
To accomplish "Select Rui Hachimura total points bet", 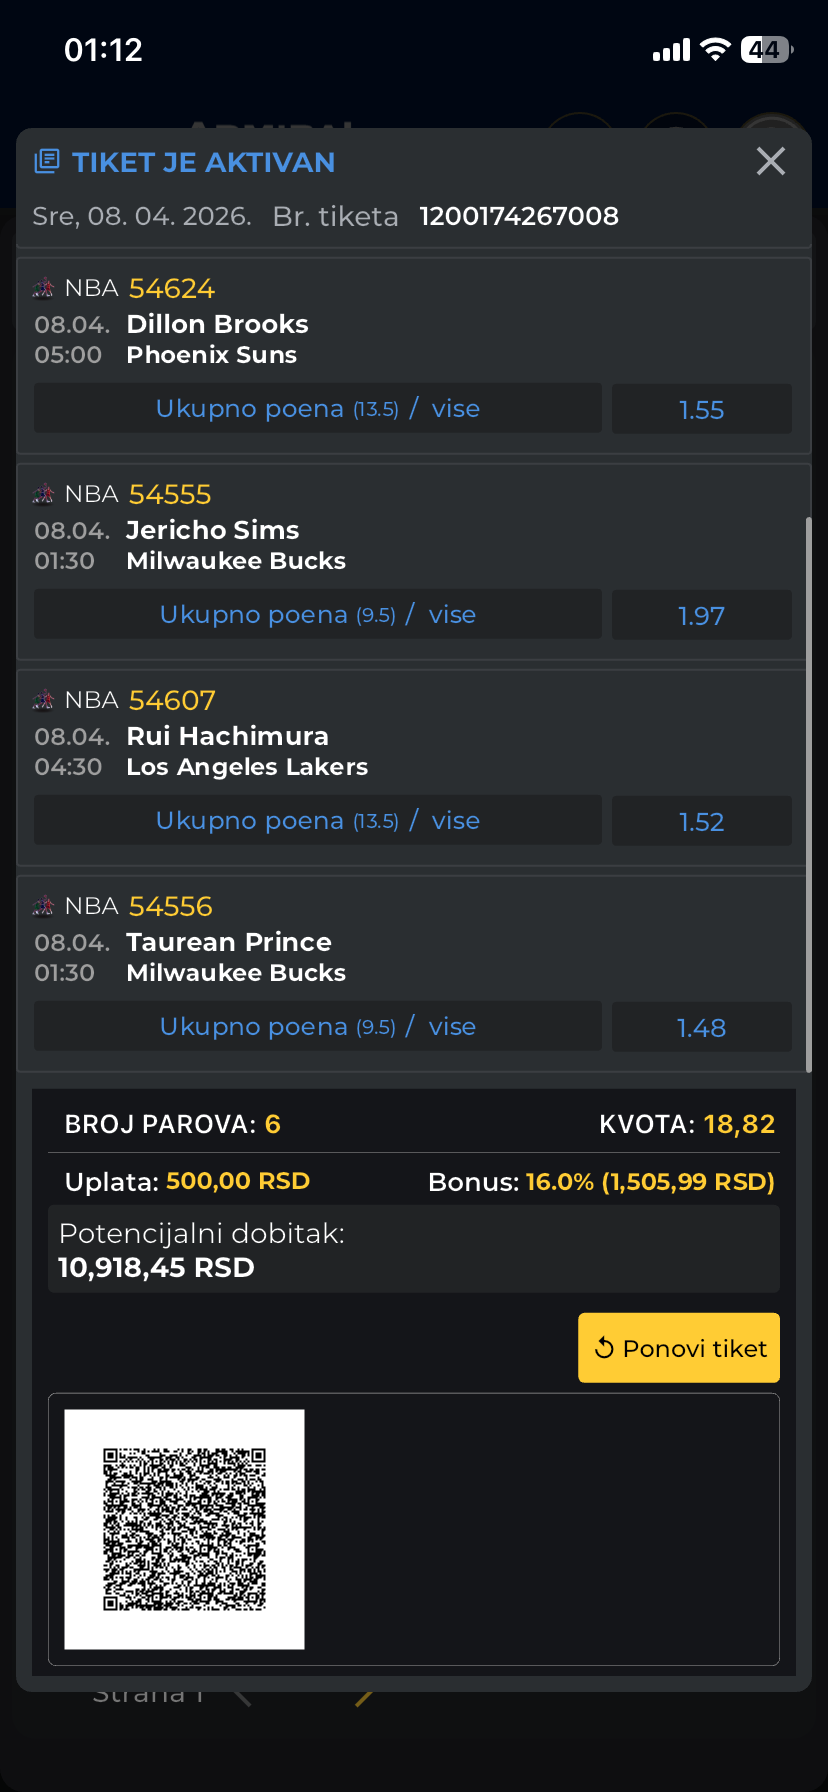I will point(318,821).
